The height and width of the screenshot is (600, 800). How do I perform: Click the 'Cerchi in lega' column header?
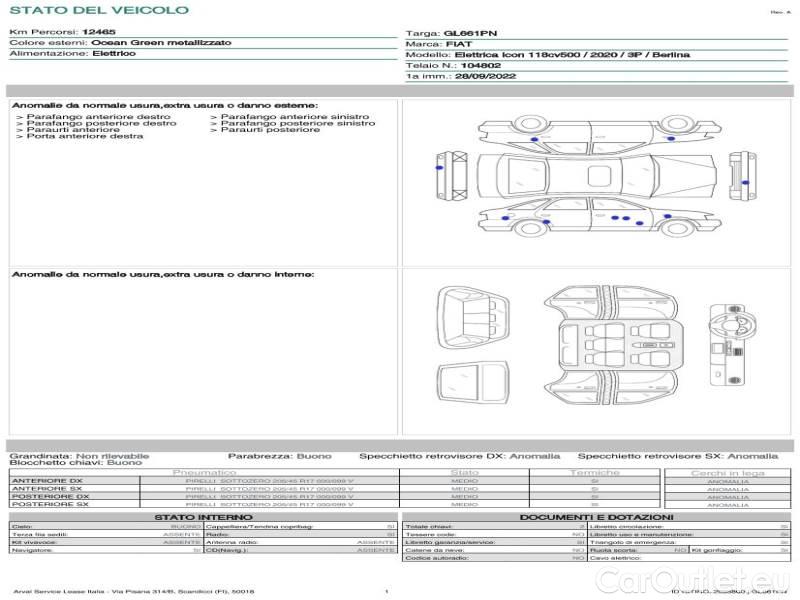[x=727, y=472]
